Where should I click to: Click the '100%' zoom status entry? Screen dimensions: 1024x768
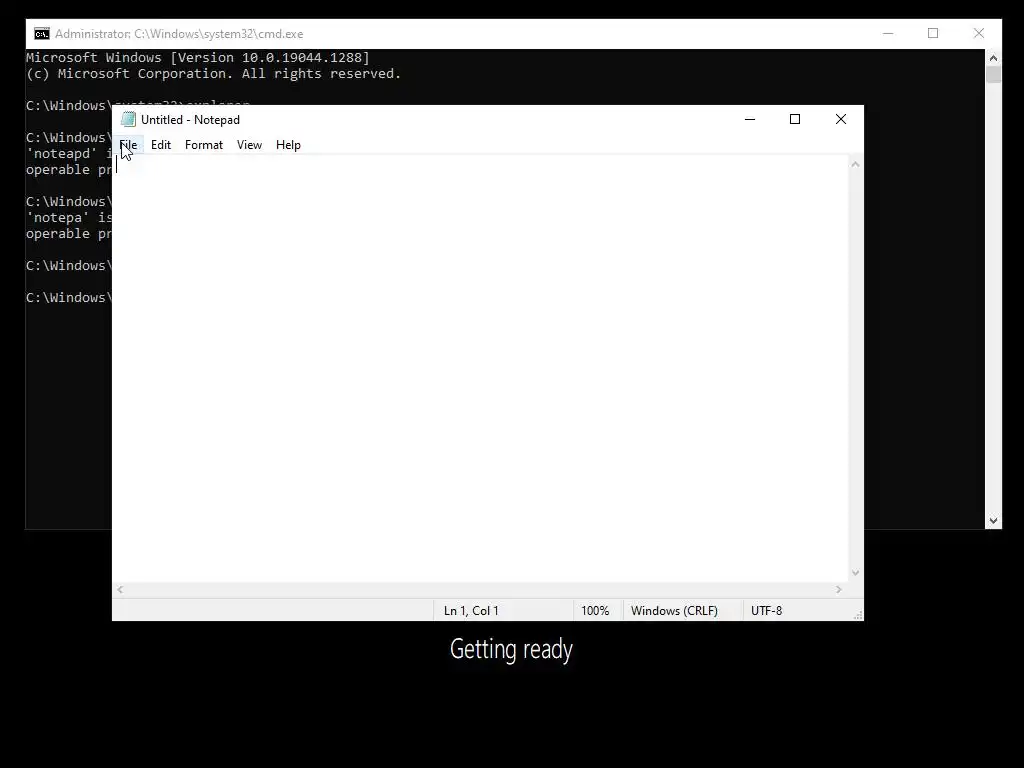[x=595, y=611]
